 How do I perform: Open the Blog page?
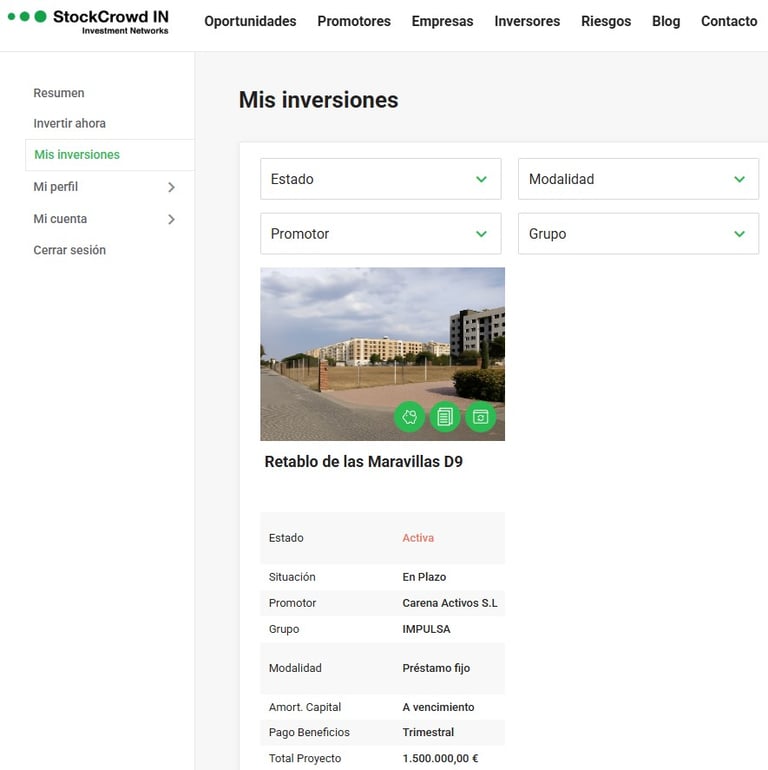(x=666, y=21)
